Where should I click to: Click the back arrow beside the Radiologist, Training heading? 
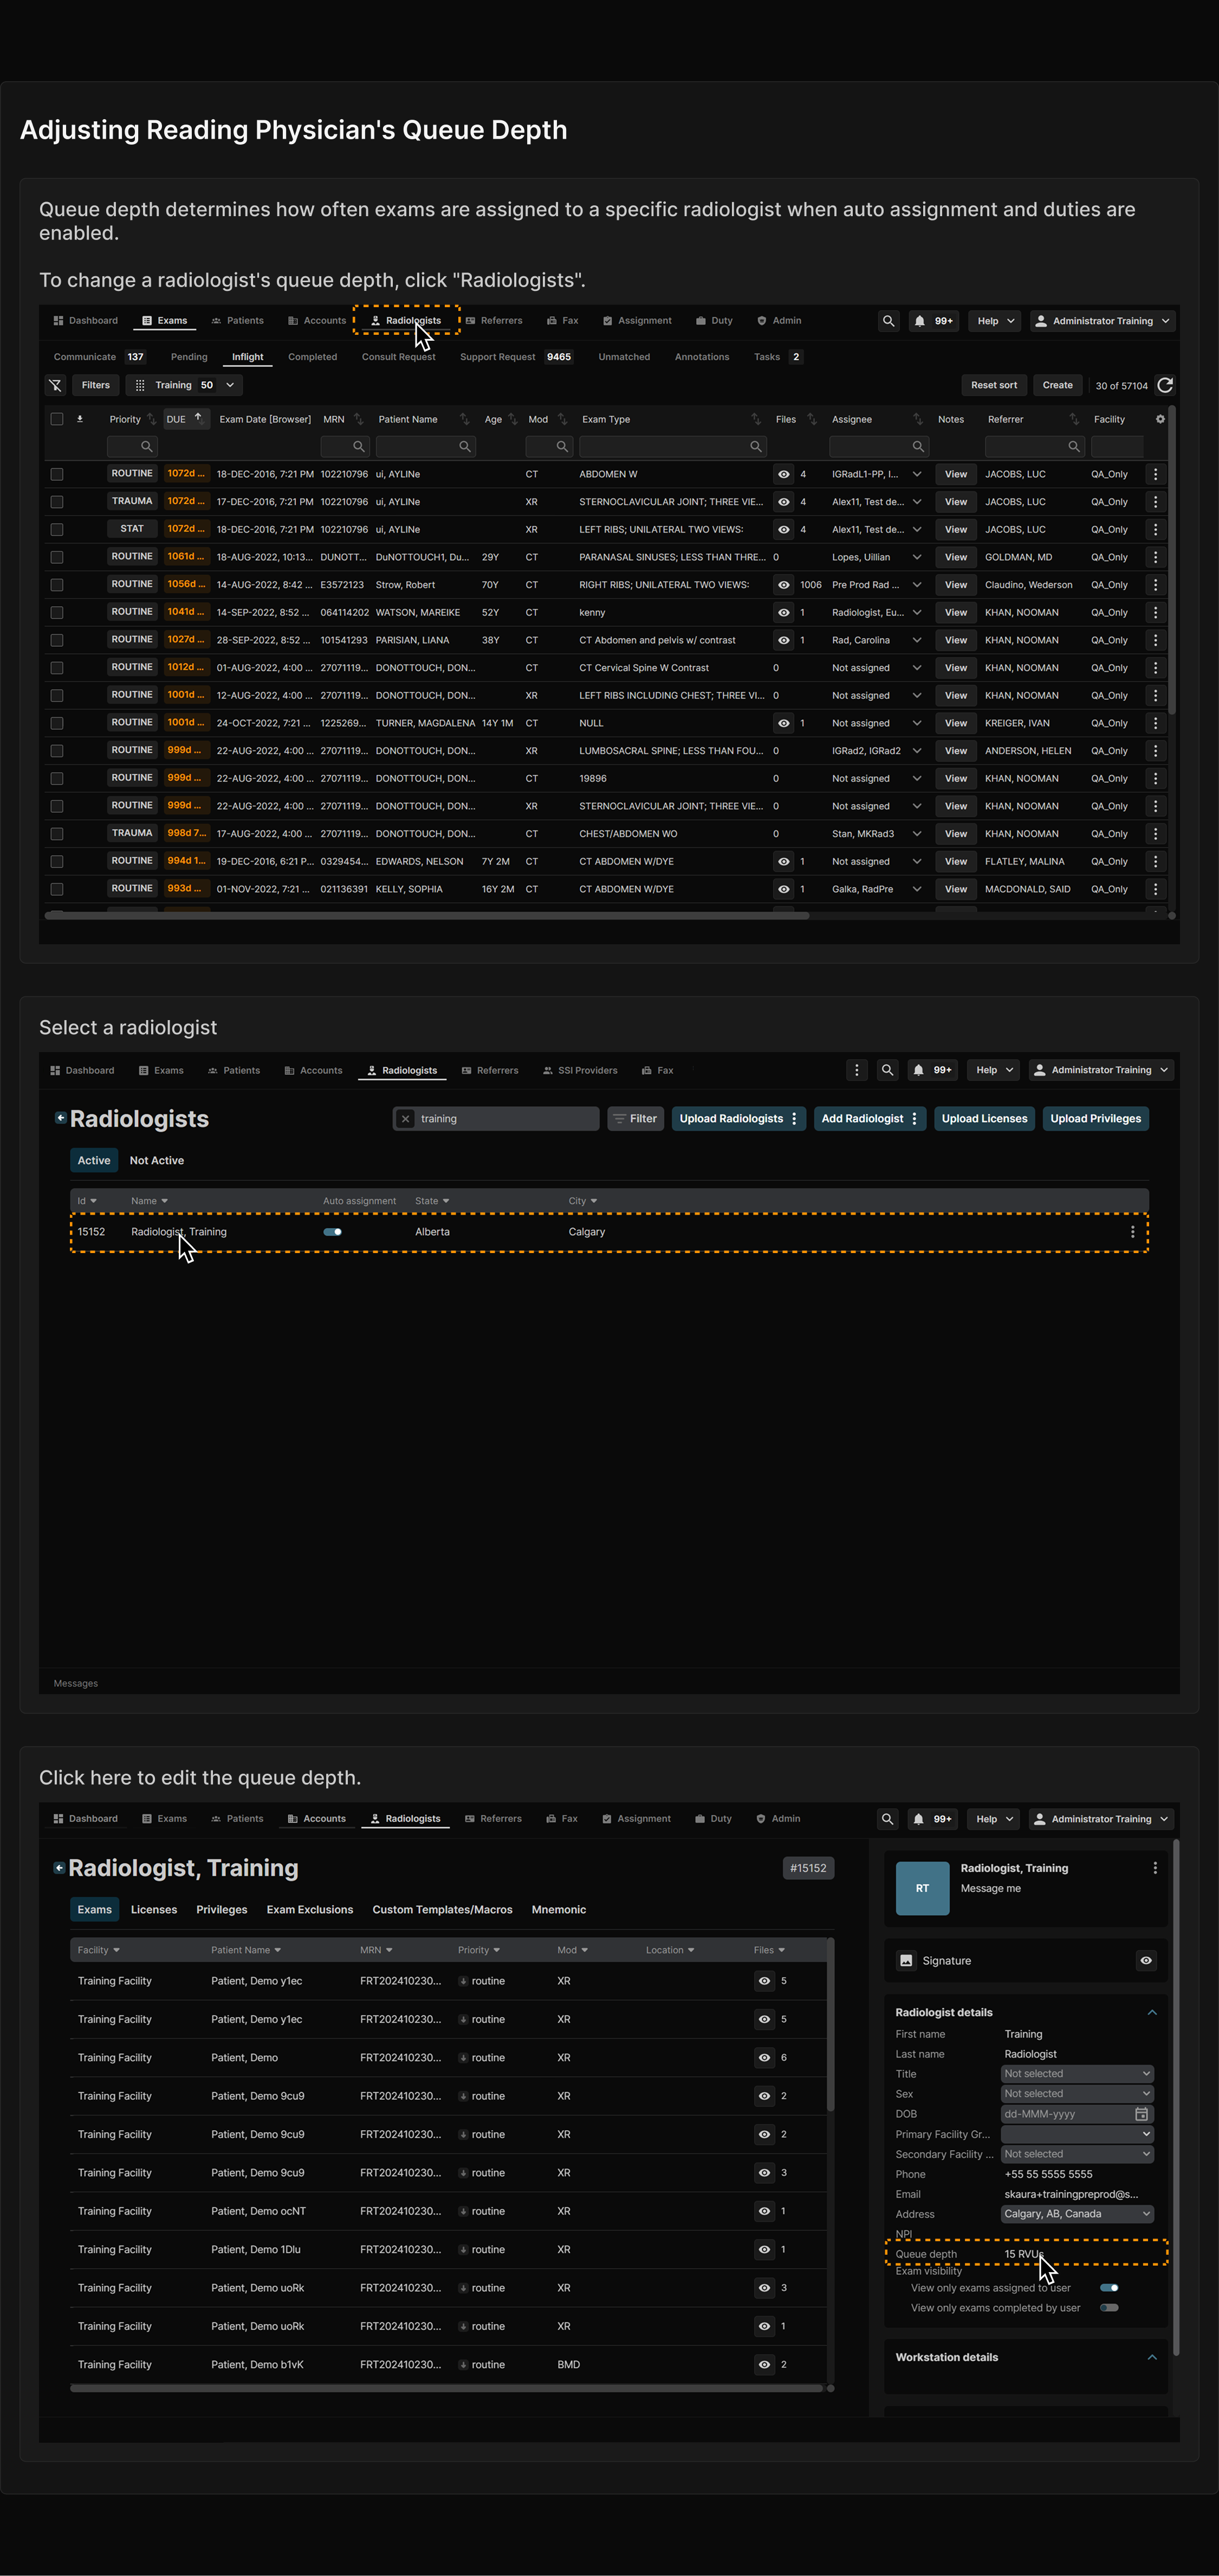(x=59, y=1868)
